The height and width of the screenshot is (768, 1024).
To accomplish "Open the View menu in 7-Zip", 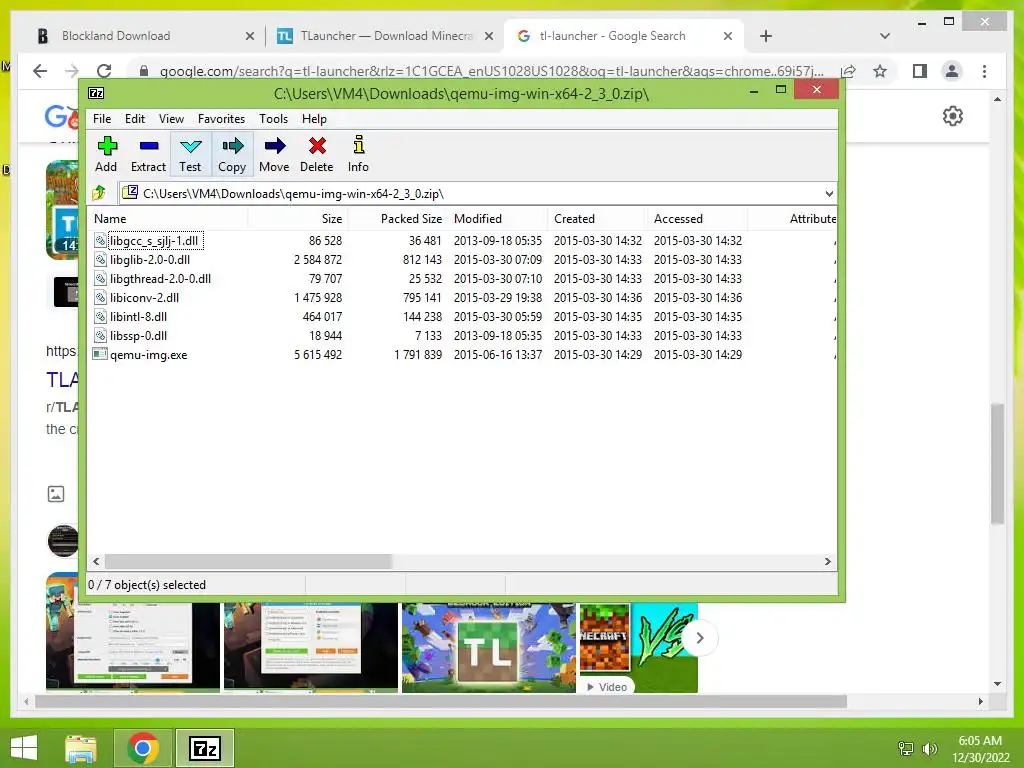I will tap(171, 119).
